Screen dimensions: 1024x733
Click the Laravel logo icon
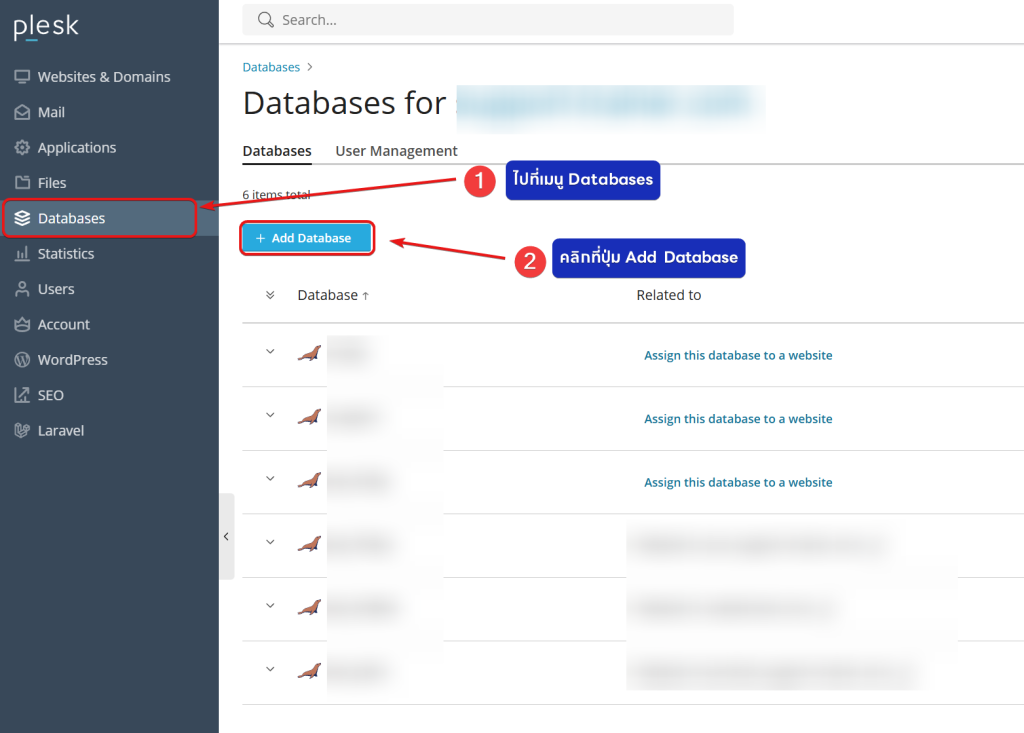(x=22, y=431)
